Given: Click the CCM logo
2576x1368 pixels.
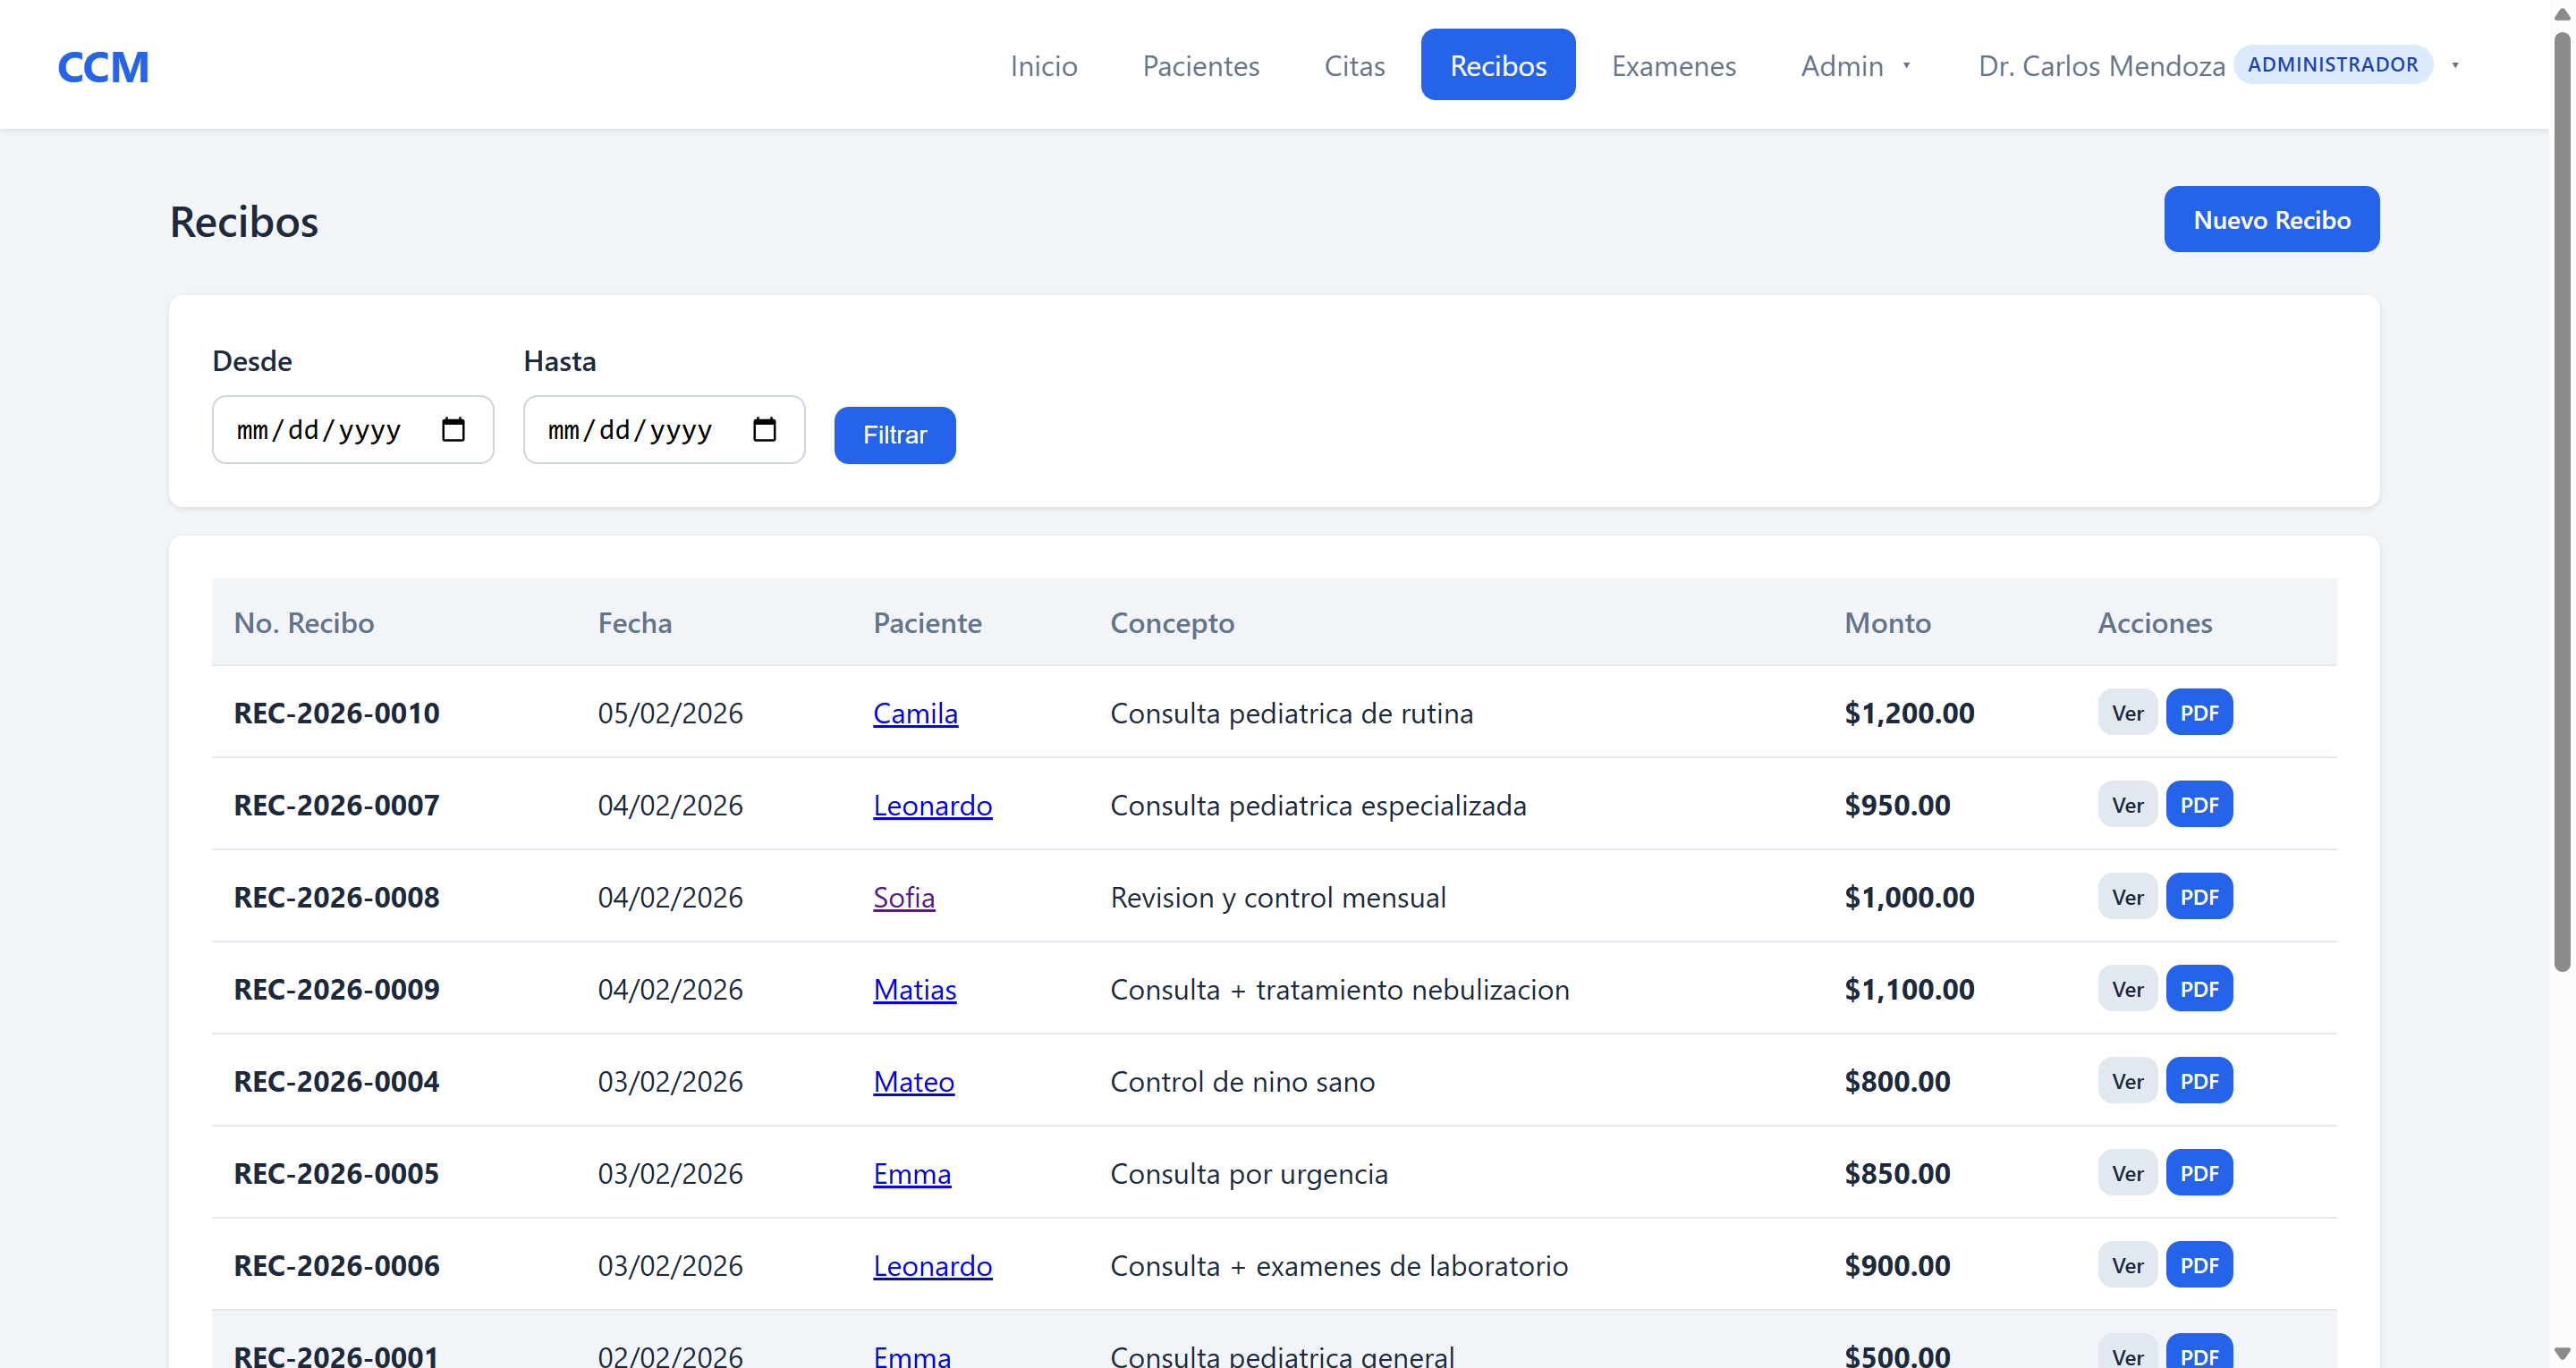Looking at the screenshot, I should (103, 67).
